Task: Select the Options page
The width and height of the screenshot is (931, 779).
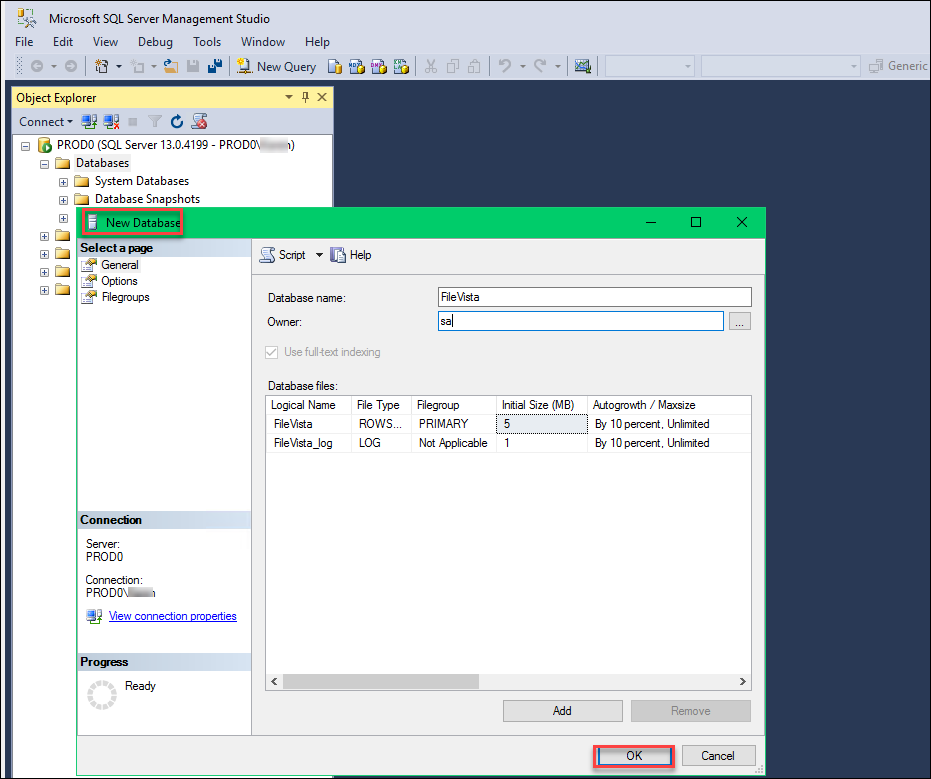Action: point(119,281)
